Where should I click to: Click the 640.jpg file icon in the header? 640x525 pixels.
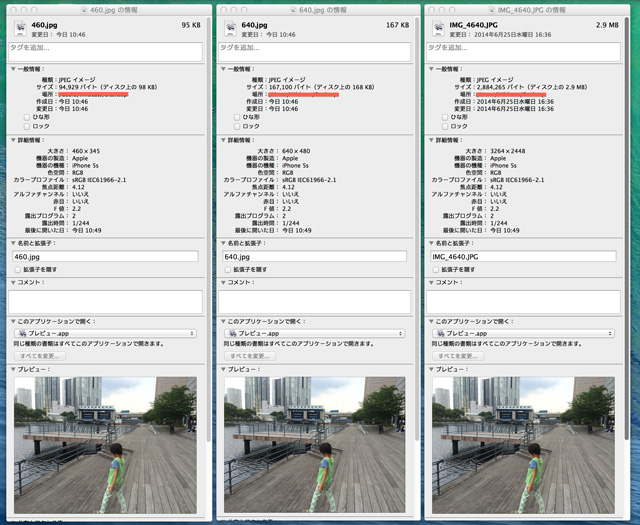tap(231, 26)
